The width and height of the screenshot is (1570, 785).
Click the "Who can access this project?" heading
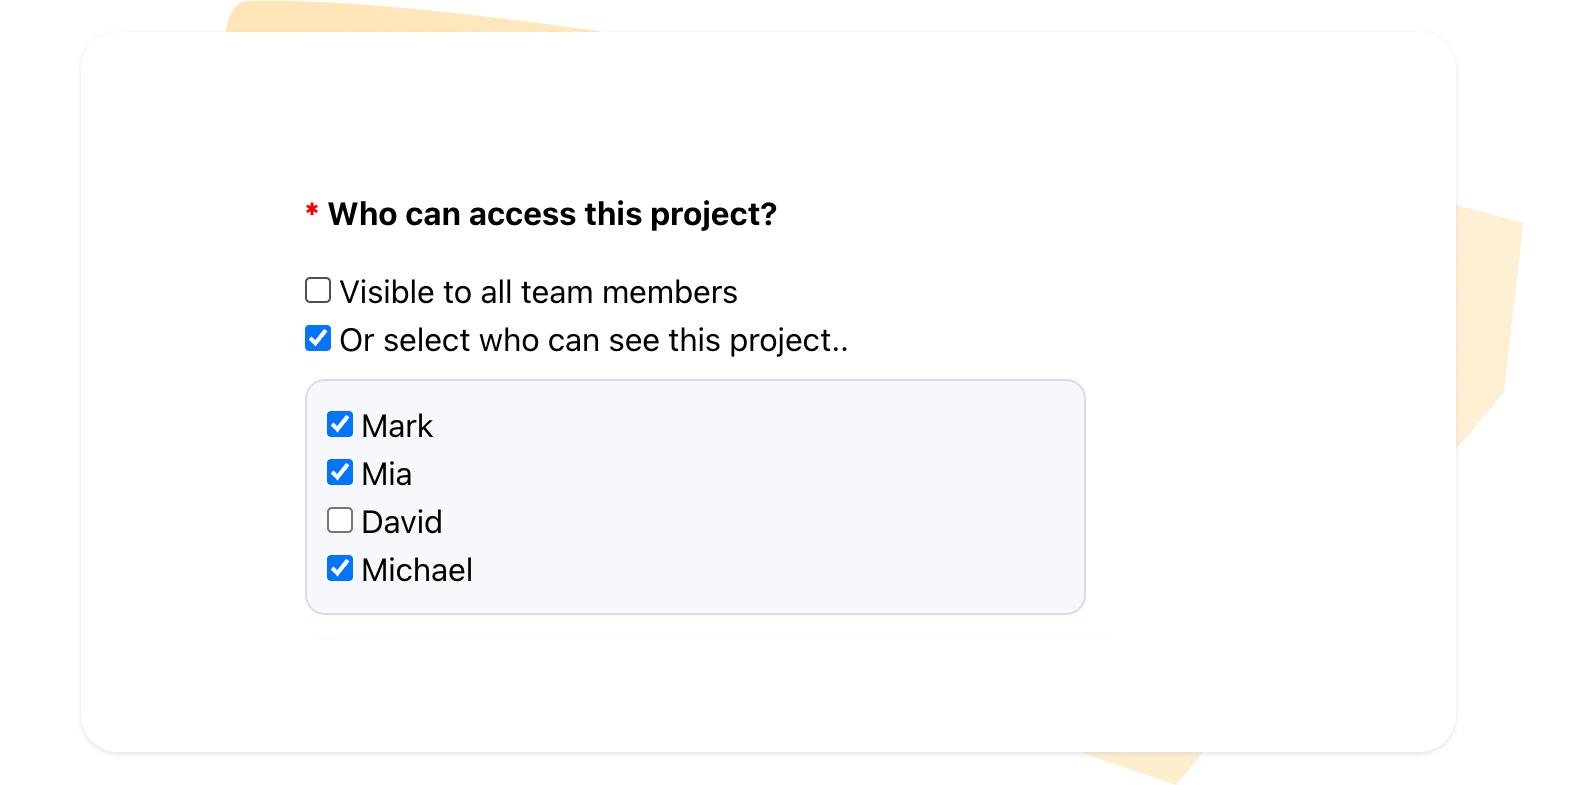pyautogui.click(x=552, y=214)
